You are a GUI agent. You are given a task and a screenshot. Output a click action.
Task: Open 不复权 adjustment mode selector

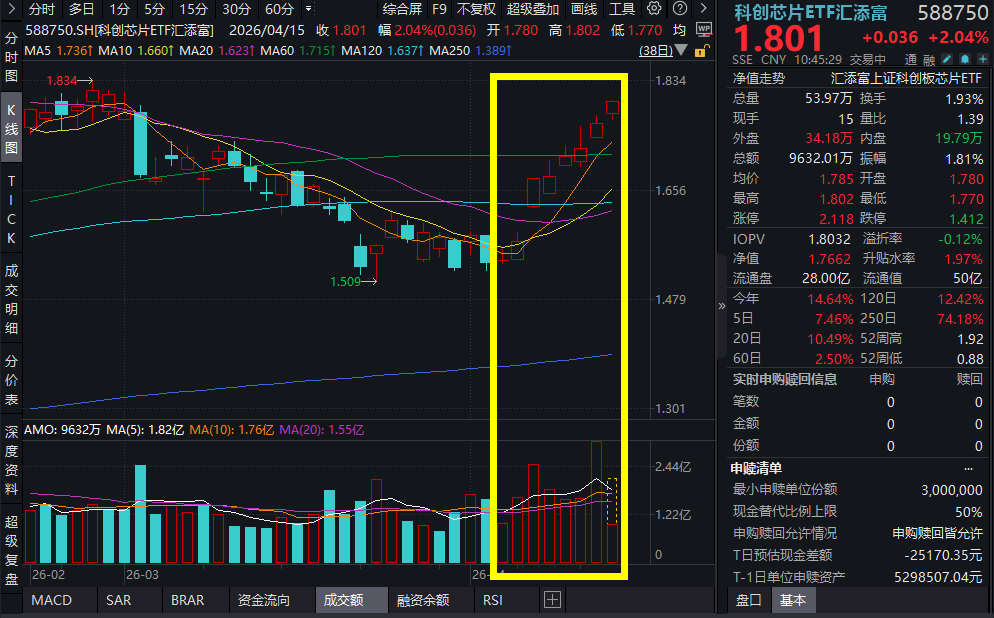pyautogui.click(x=476, y=9)
